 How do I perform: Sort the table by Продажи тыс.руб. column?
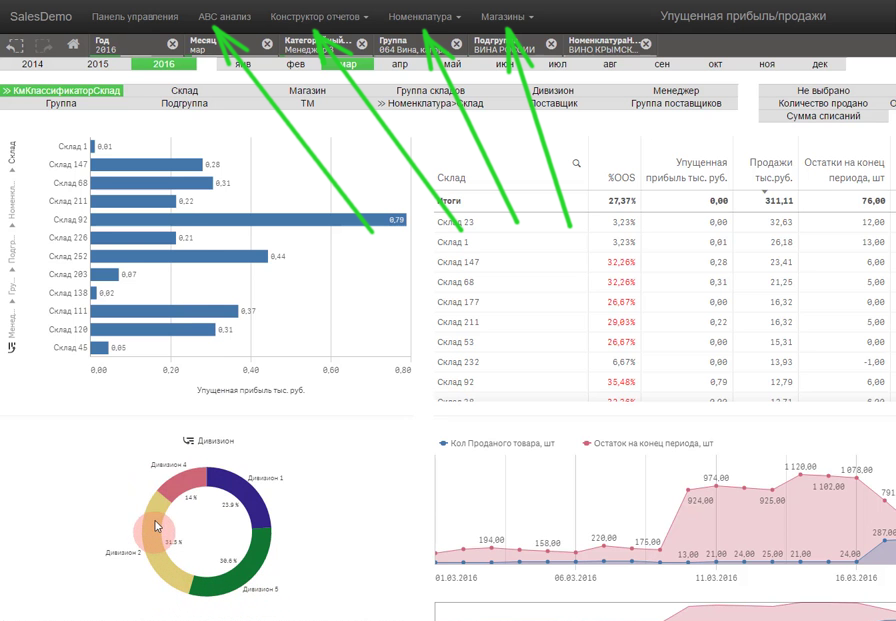tap(771, 170)
